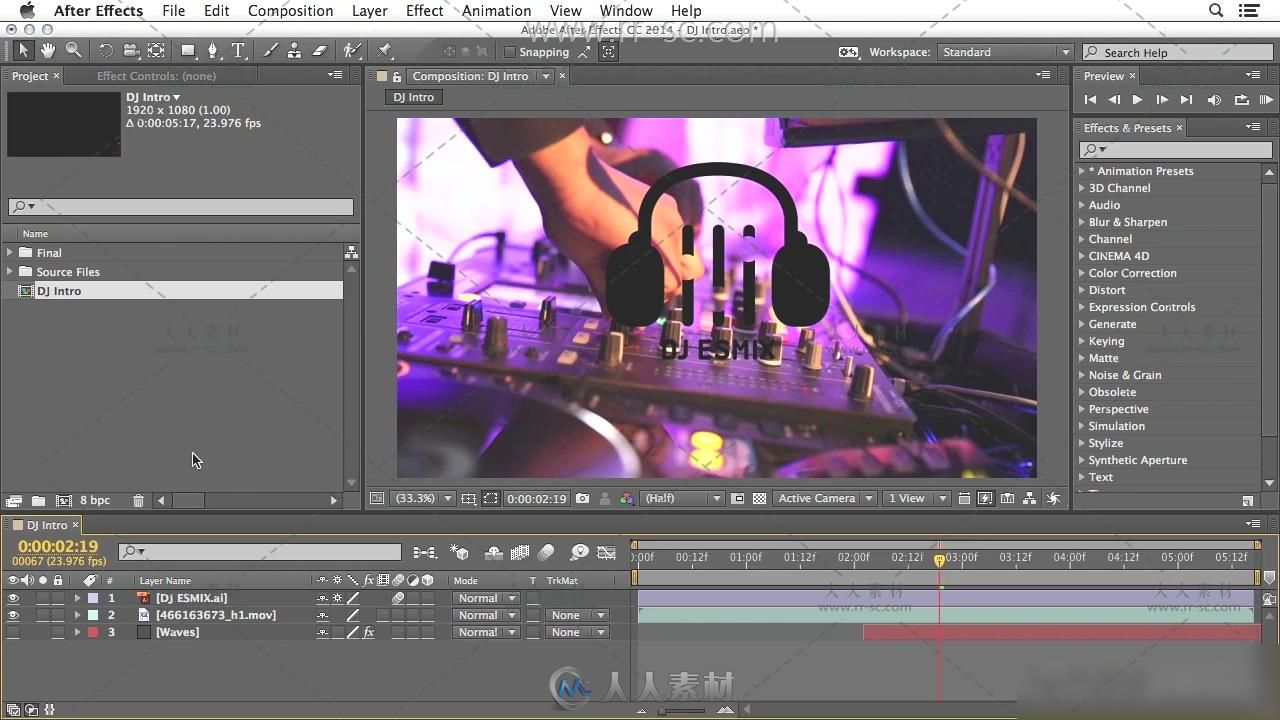This screenshot has width=1280, height=720.
Task: Hide the 466163673_h1.mov layer
Action: 13,615
